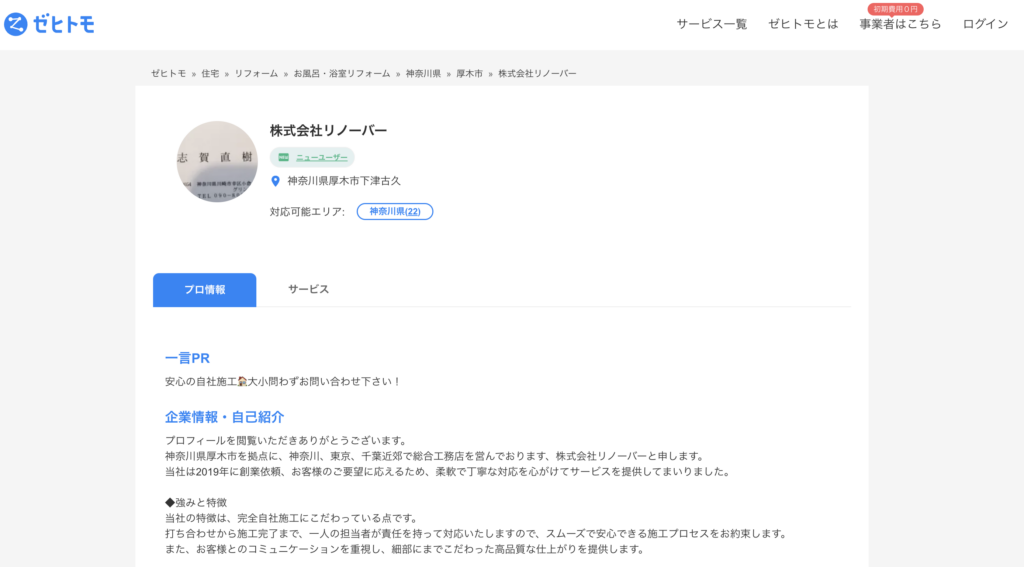Viewport: 1024px width, 567px height.
Task: Click the 企業情報・自己紹介 heading
Action: pyautogui.click(x=224, y=417)
